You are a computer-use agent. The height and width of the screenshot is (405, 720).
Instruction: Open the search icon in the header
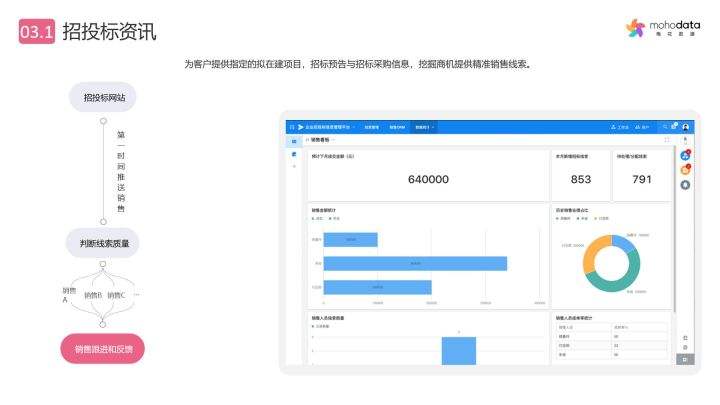[664, 127]
